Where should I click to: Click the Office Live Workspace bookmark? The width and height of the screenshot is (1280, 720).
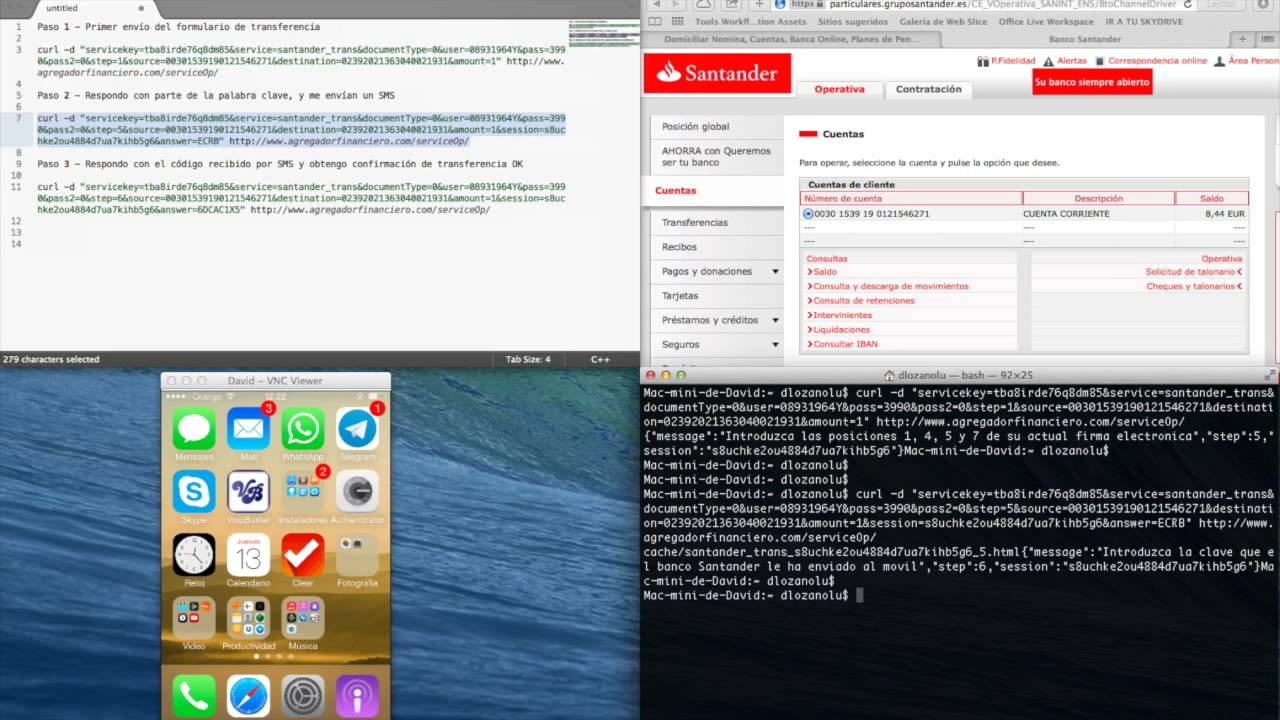[1046, 22]
